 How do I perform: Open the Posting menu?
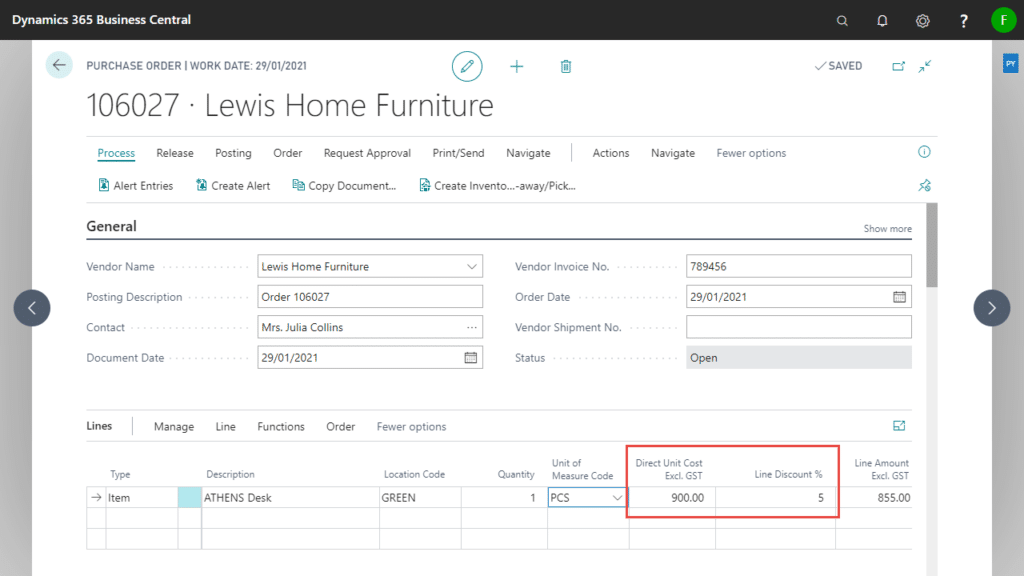click(233, 153)
